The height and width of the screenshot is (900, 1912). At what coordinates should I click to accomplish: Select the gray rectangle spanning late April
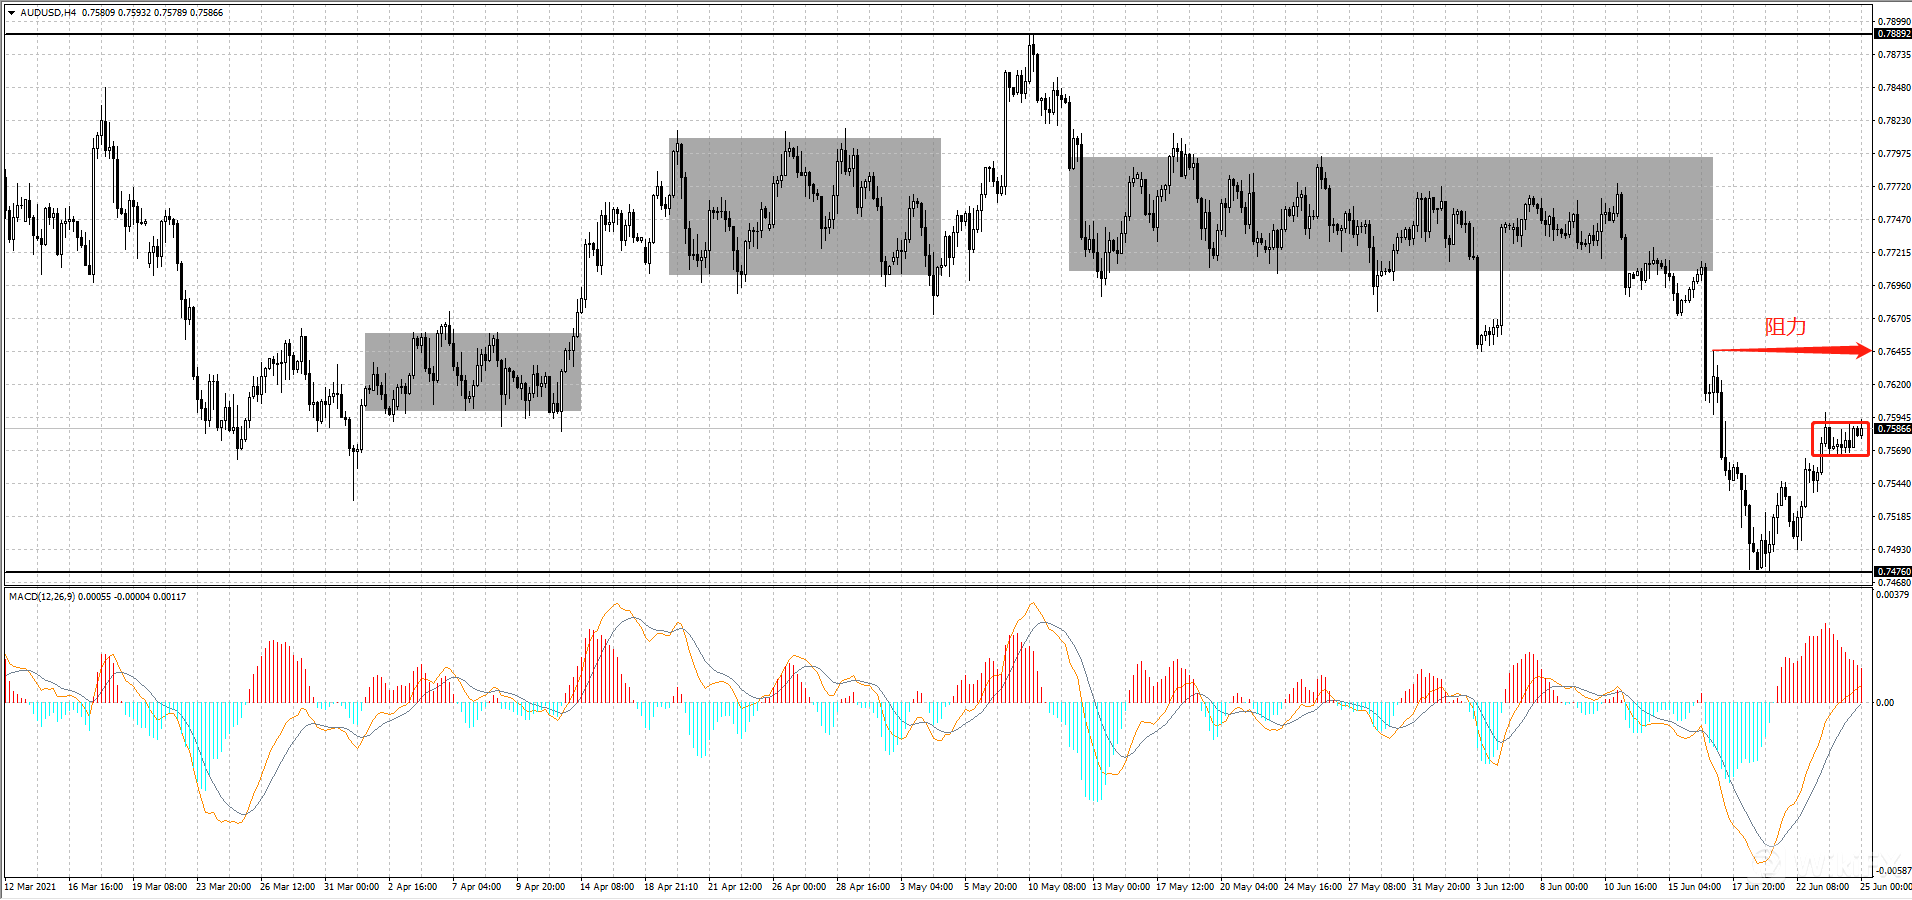(x=804, y=206)
